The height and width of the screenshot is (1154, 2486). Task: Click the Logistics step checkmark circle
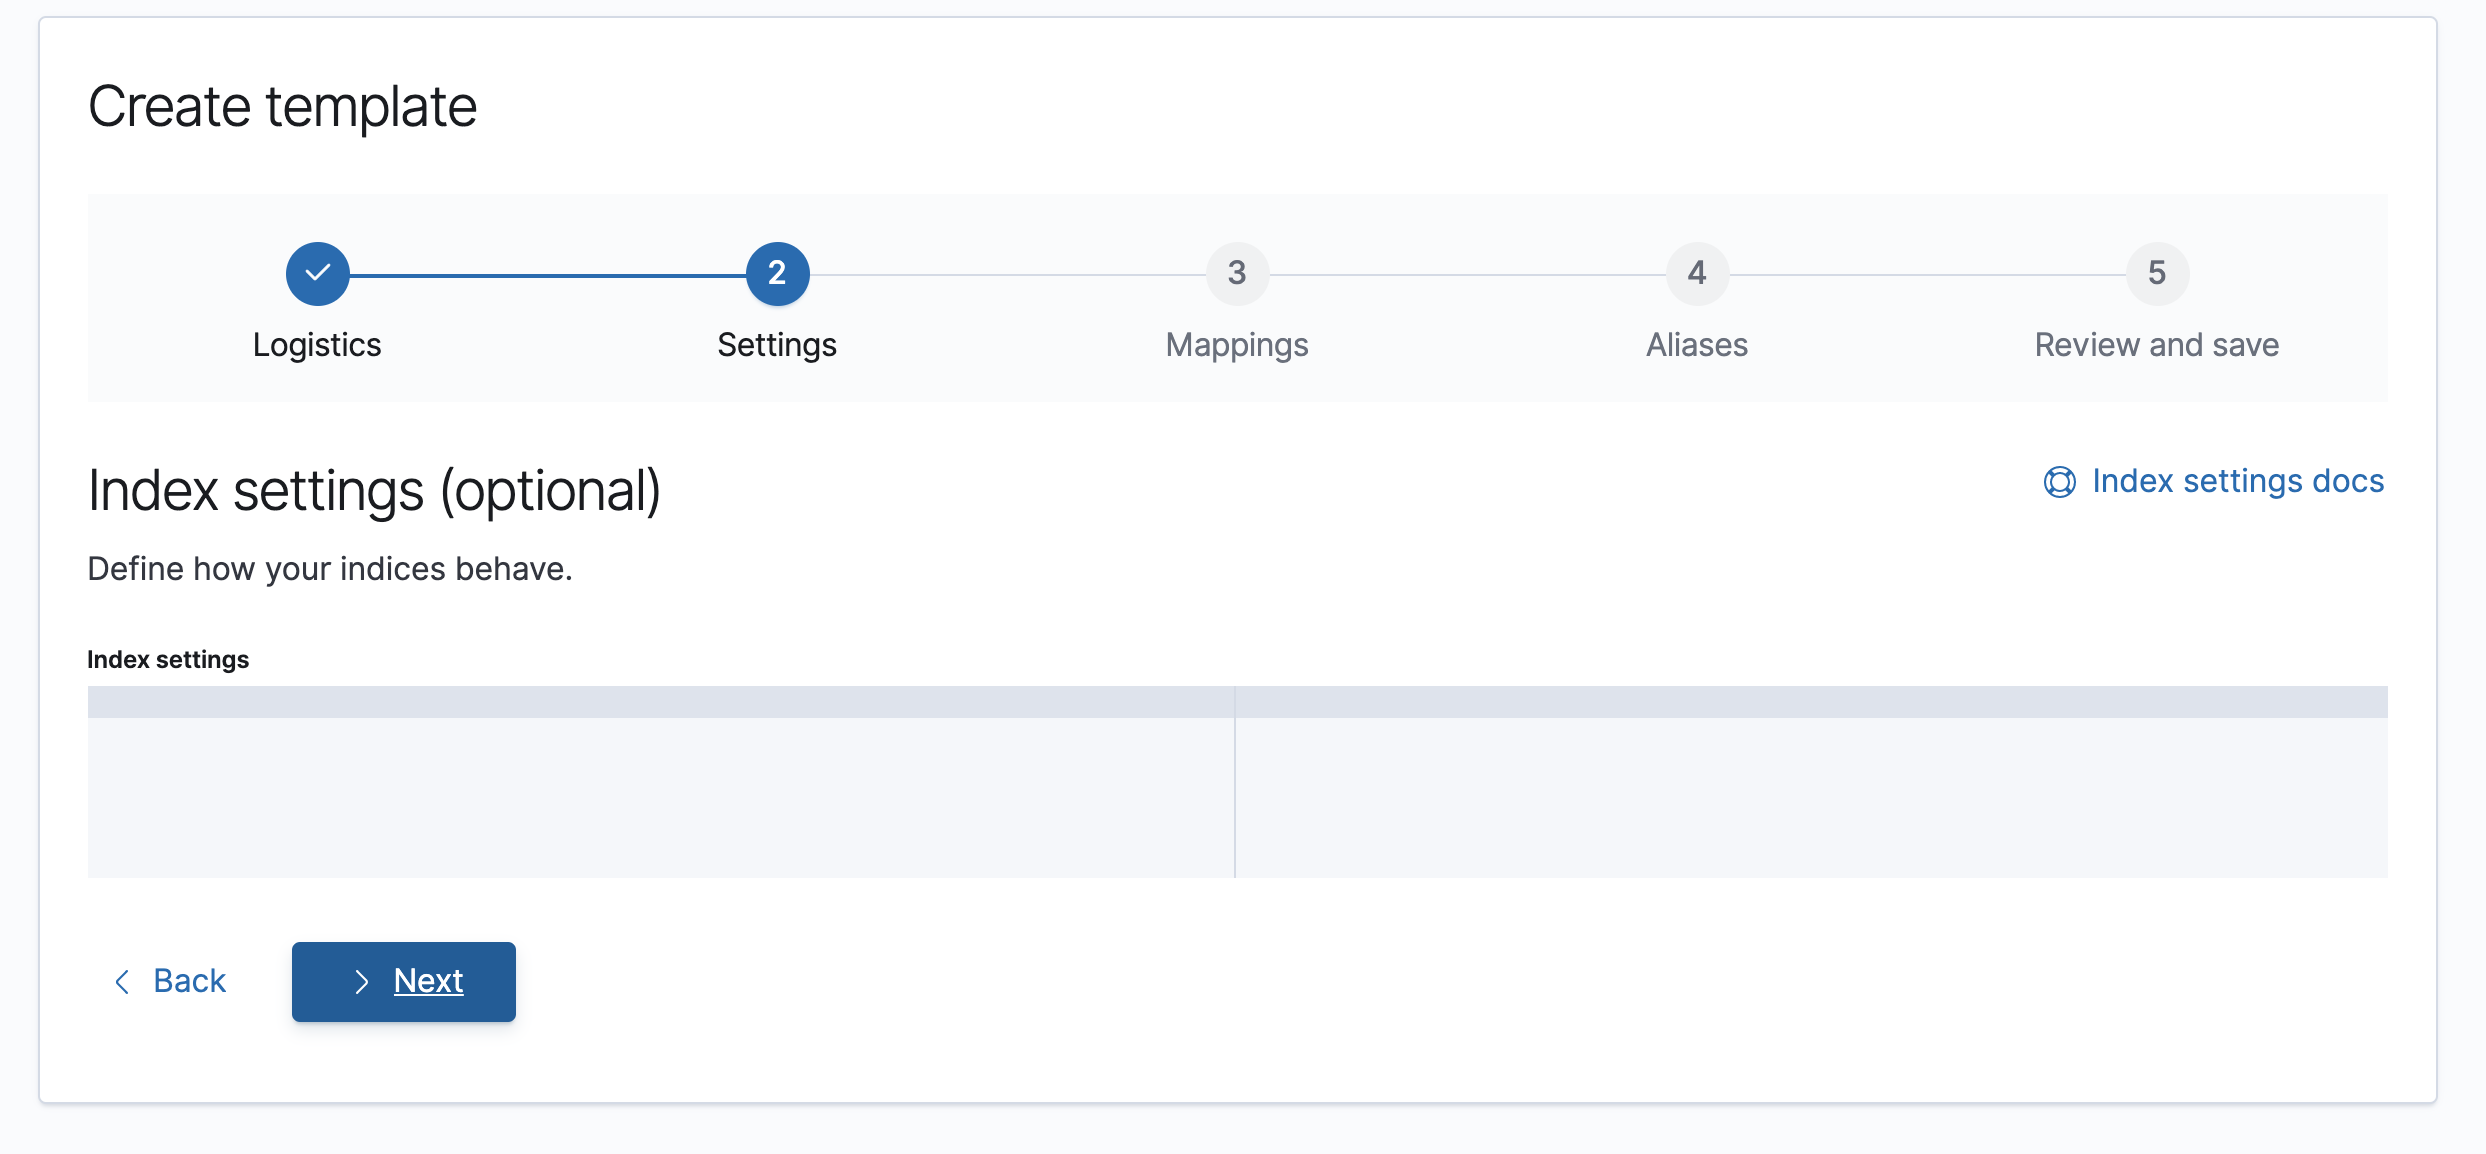(317, 273)
